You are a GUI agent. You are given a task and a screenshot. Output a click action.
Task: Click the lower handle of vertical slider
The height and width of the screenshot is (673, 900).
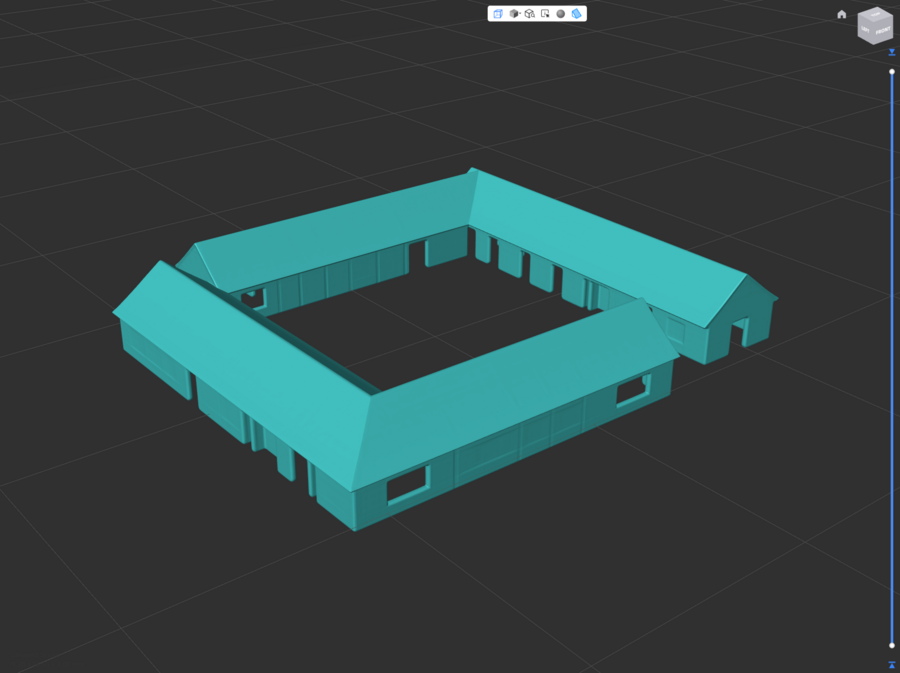click(891, 645)
